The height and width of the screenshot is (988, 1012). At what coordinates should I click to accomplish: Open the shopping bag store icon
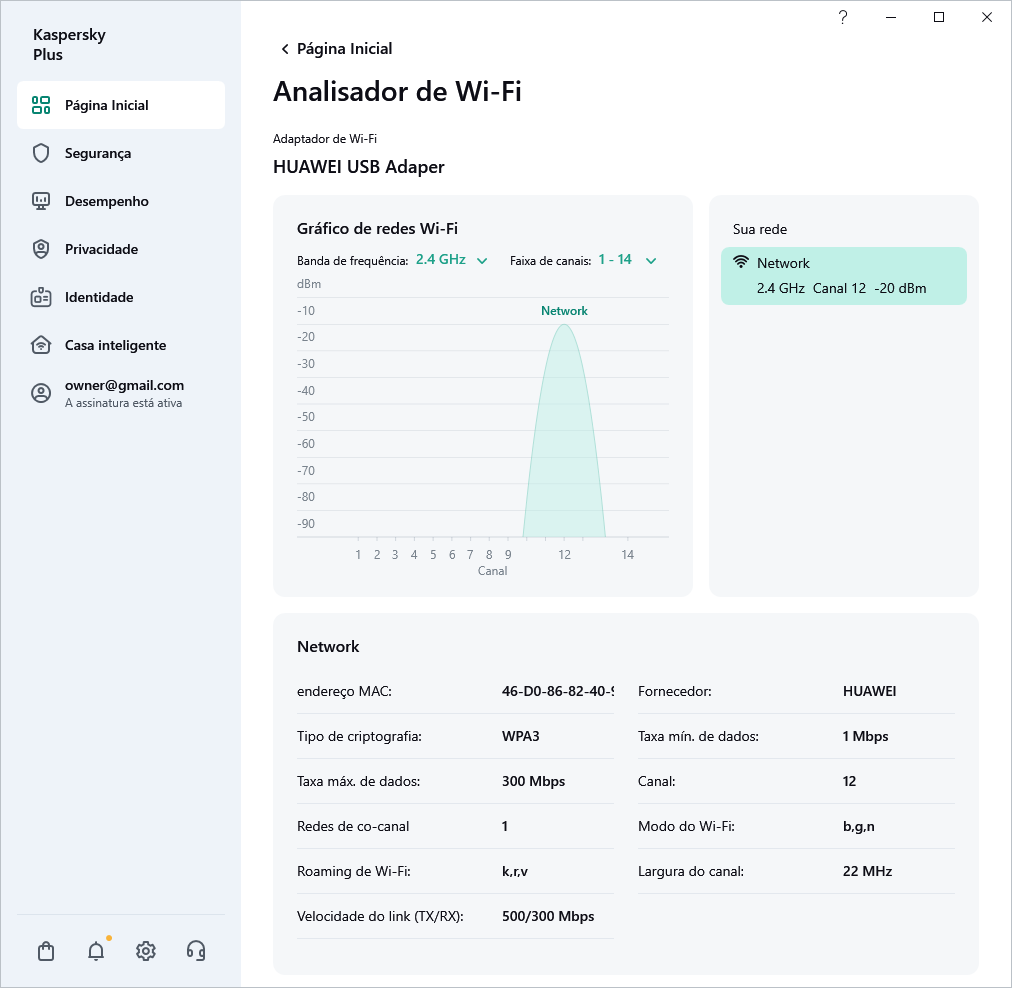(45, 951)
